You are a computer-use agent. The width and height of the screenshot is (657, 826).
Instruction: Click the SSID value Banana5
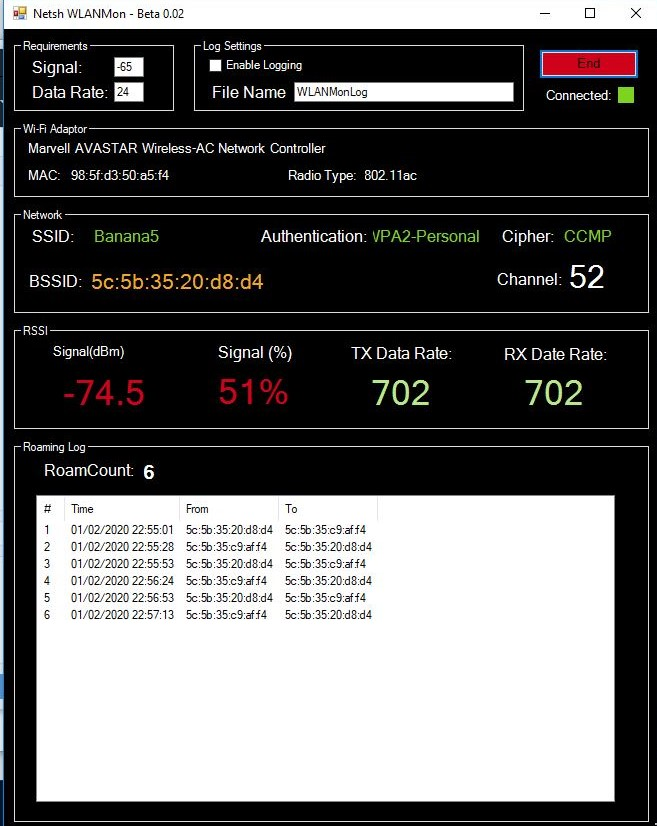click(126, 237)
